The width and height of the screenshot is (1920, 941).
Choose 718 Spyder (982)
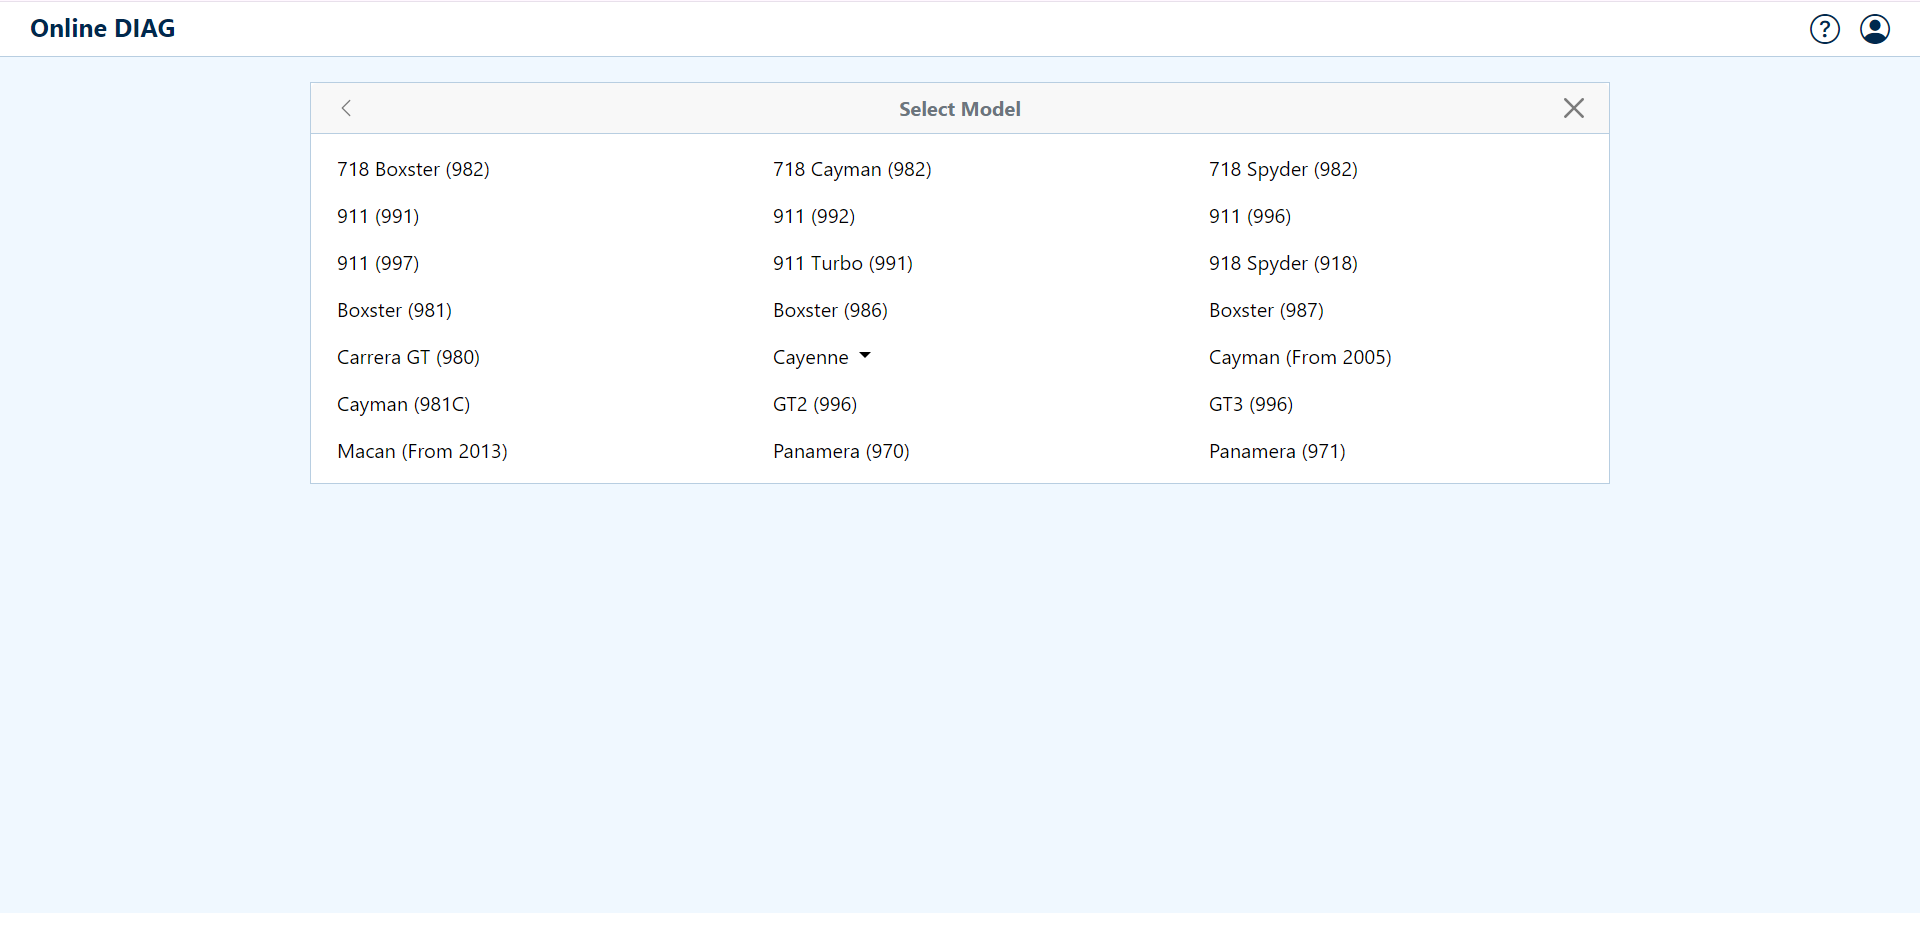pos(1283,169)
